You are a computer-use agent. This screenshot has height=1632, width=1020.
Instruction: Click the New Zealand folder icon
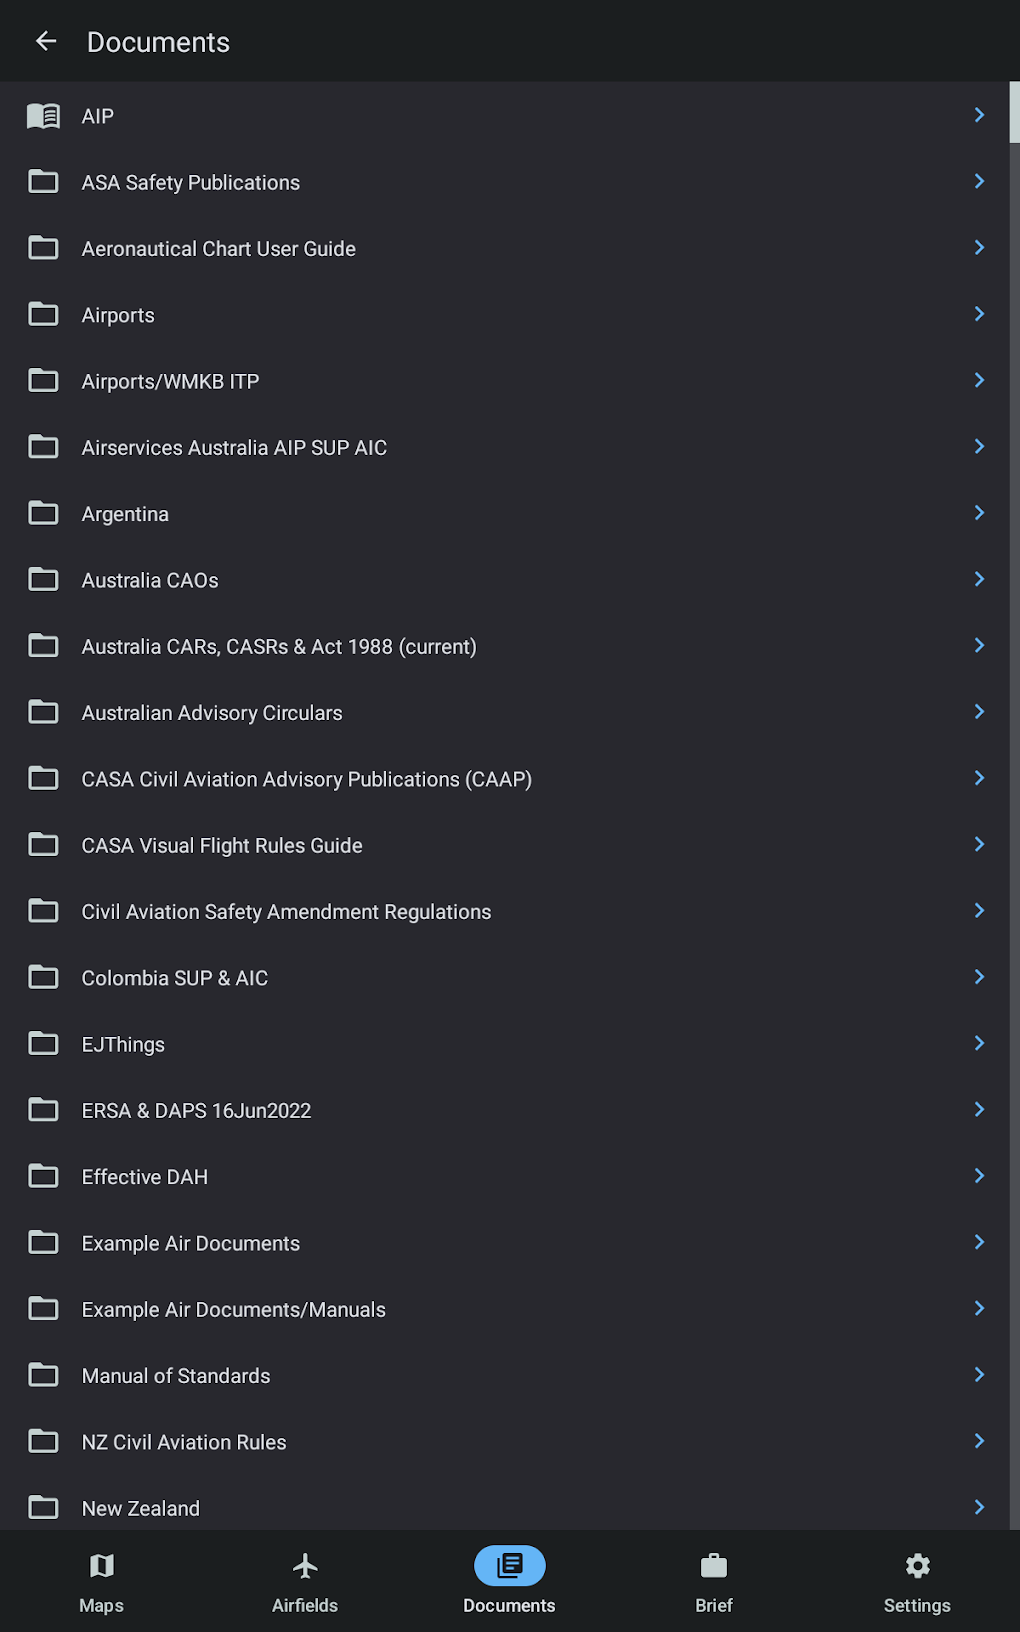tap(43, 1508)
